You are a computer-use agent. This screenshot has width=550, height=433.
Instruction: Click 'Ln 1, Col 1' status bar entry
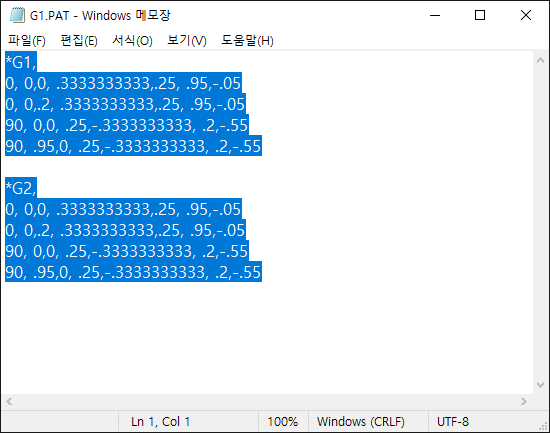161,421
